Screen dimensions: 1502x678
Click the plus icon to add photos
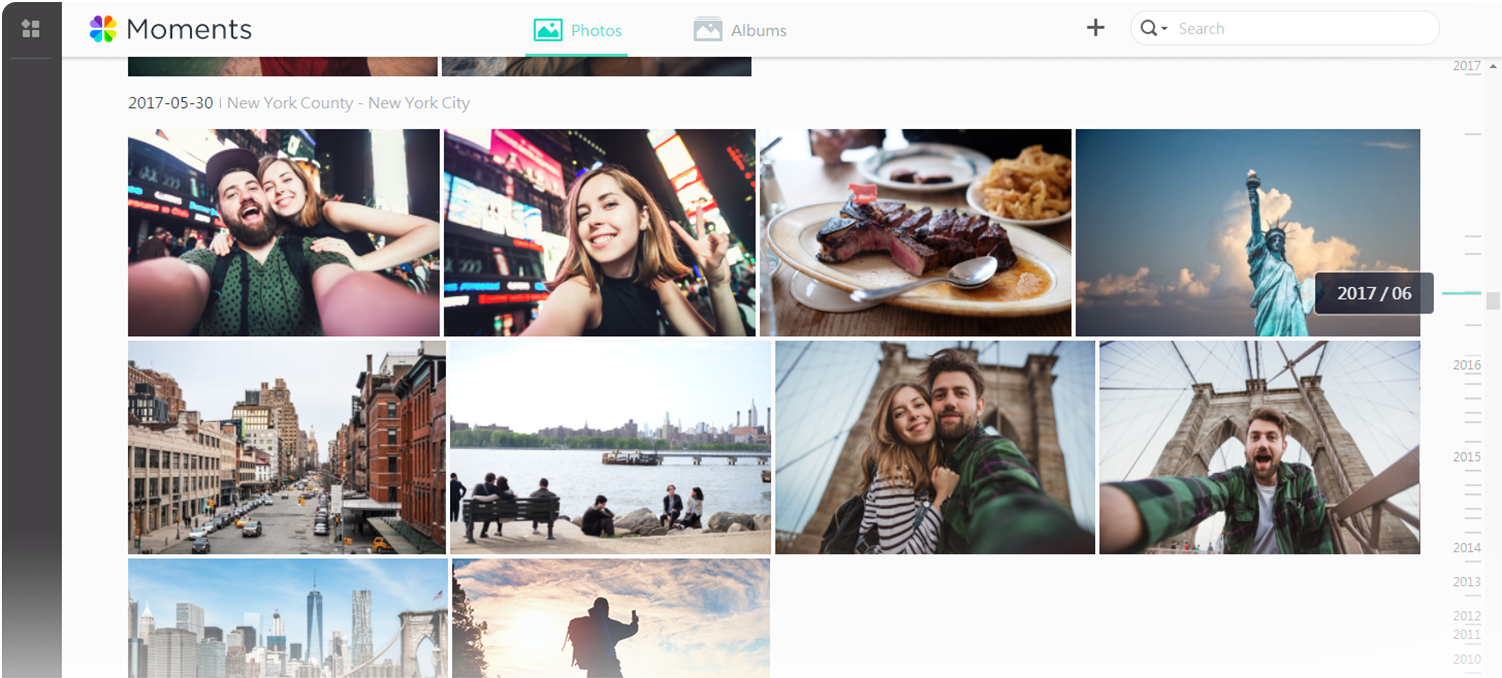[1096, 28]
